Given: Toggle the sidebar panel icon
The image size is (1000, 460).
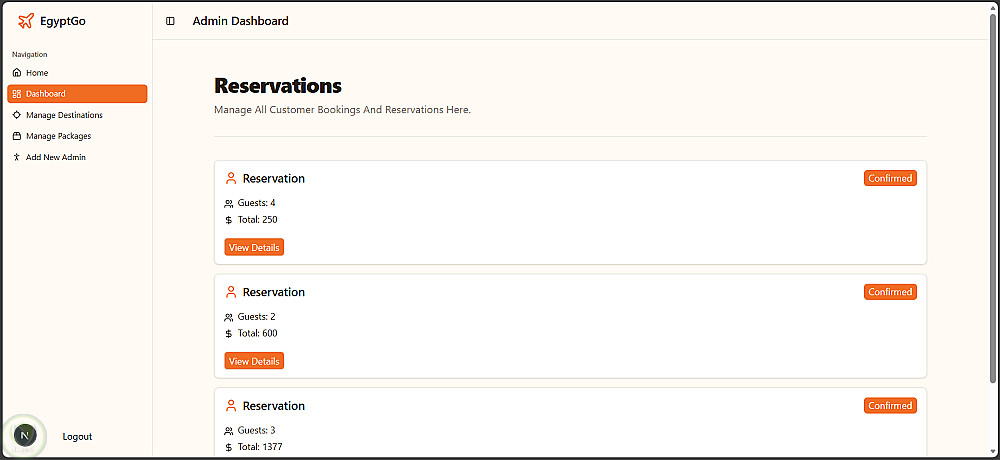Looking at the screenshot, I should tap(170, 21).
